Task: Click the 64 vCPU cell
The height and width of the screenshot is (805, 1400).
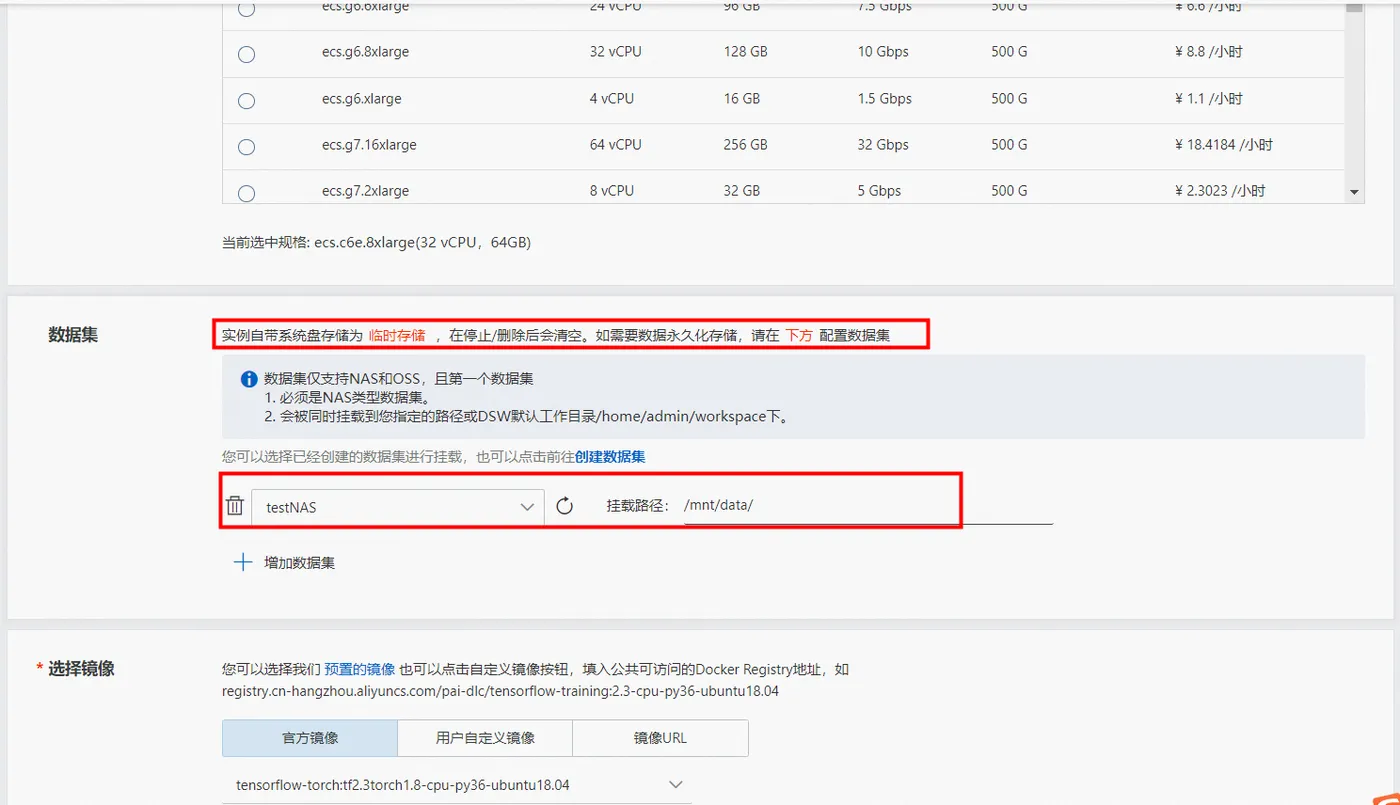Action: [616, 145]
